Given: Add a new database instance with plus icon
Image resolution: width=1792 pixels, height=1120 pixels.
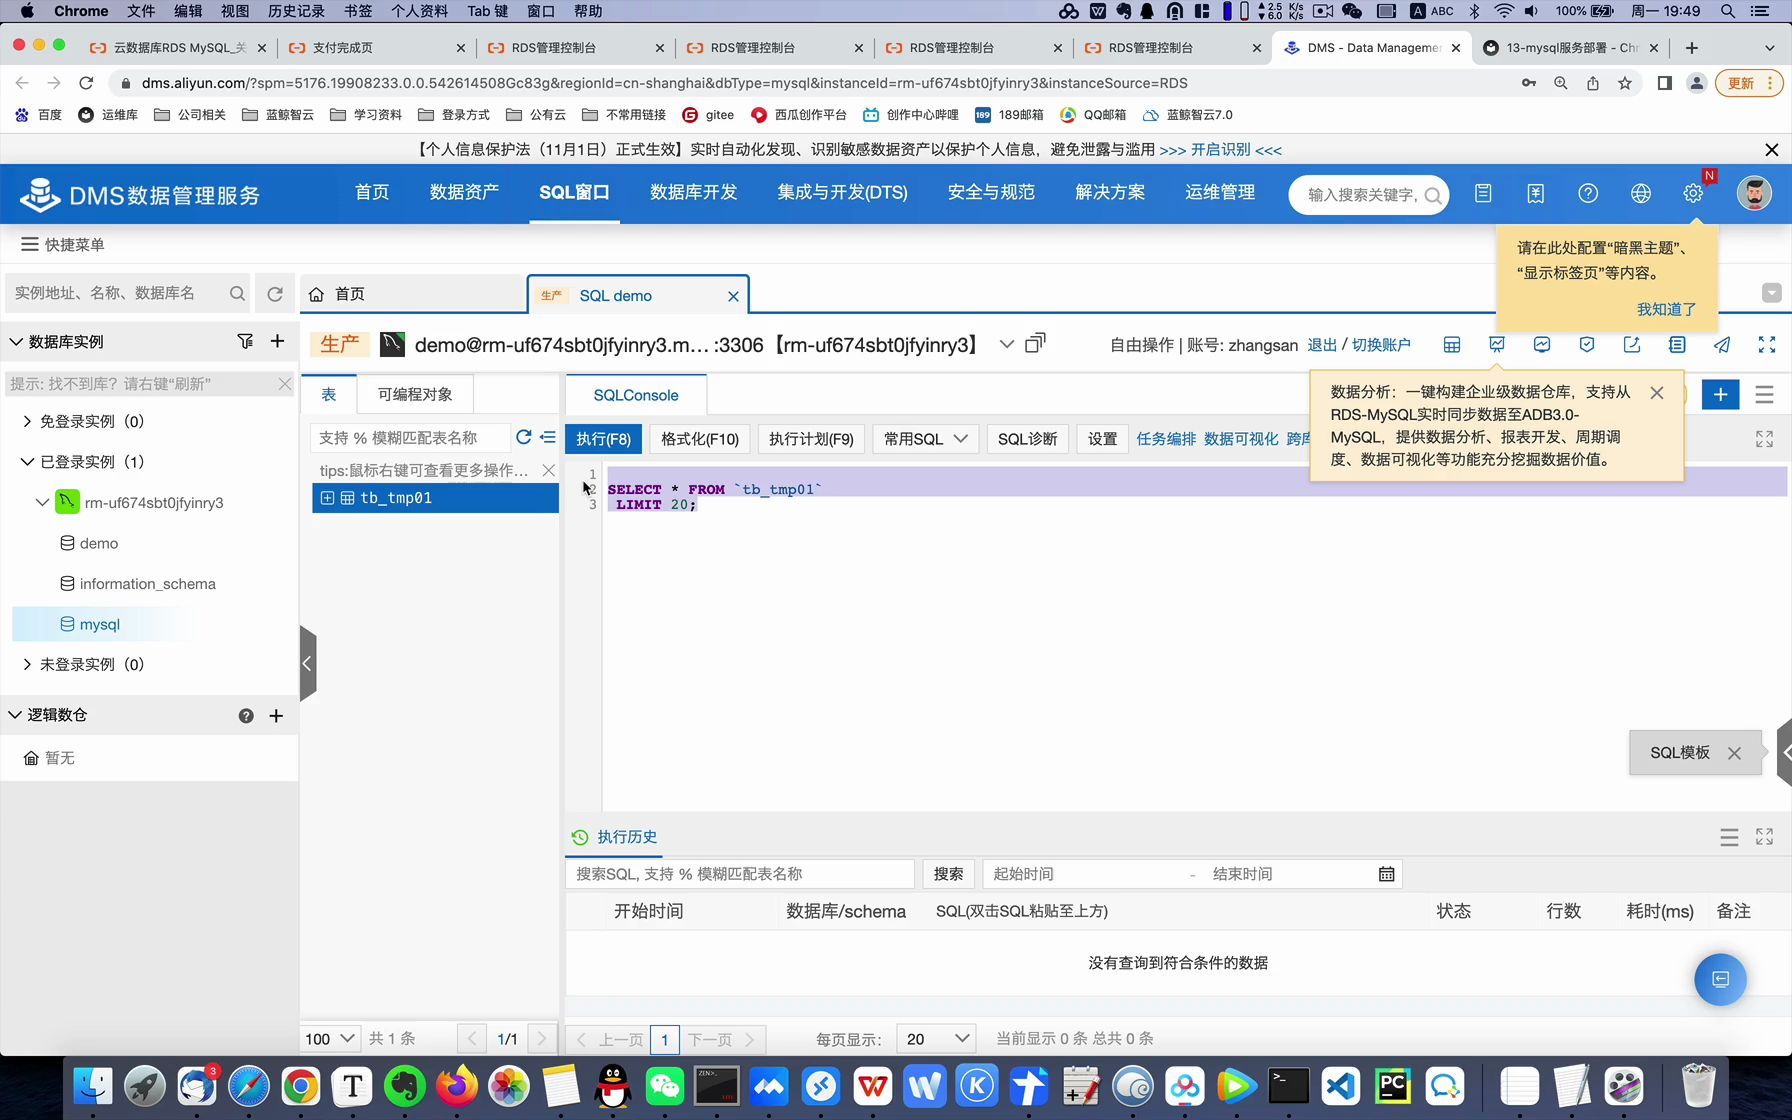Looking at the screenshot, I should tap(277, 341).
